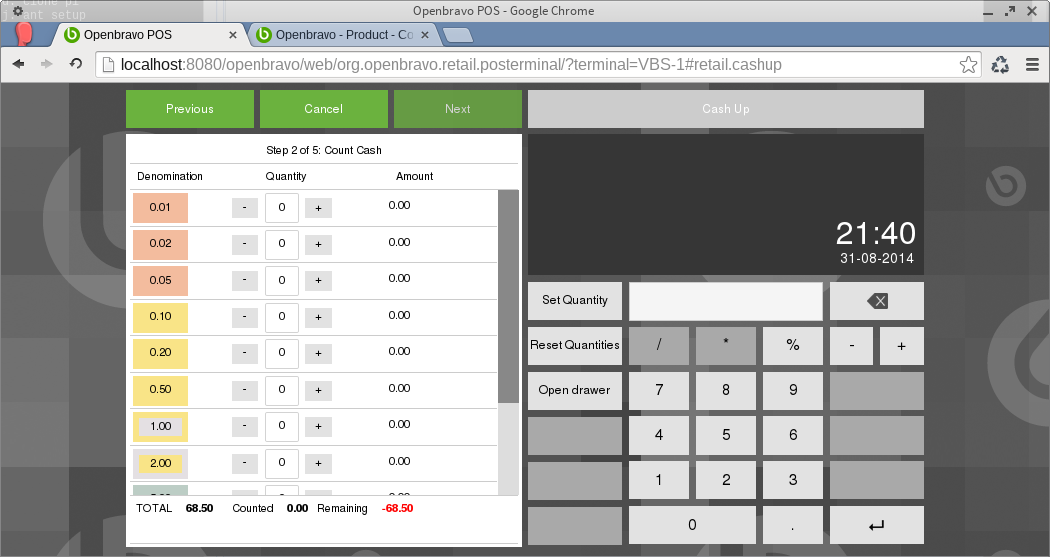
Task: Tap keypad digit 7
Action: 659,390
